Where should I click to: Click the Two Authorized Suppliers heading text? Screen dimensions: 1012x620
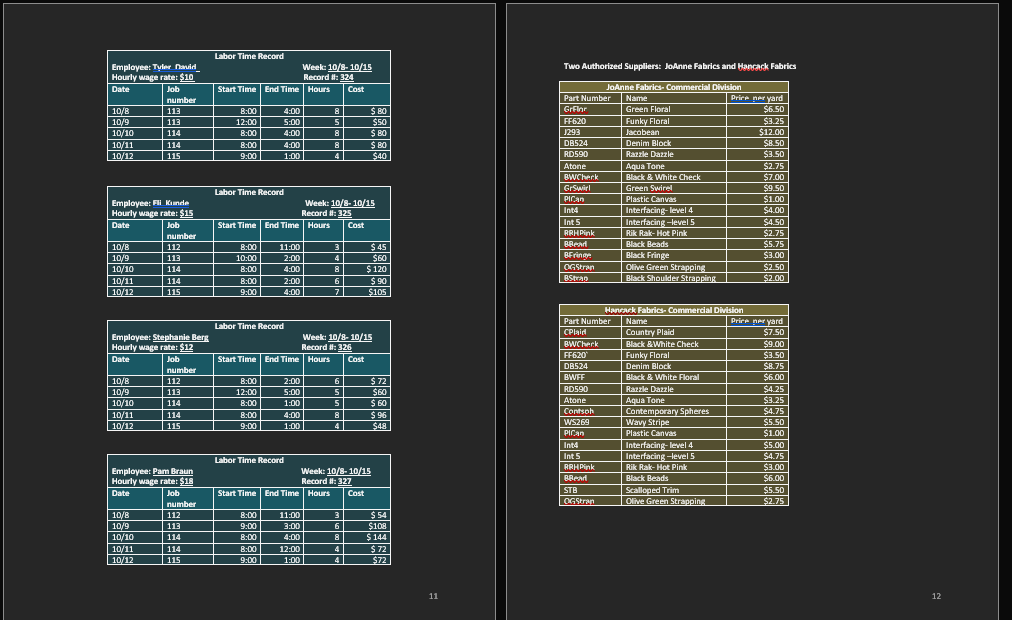679,66
